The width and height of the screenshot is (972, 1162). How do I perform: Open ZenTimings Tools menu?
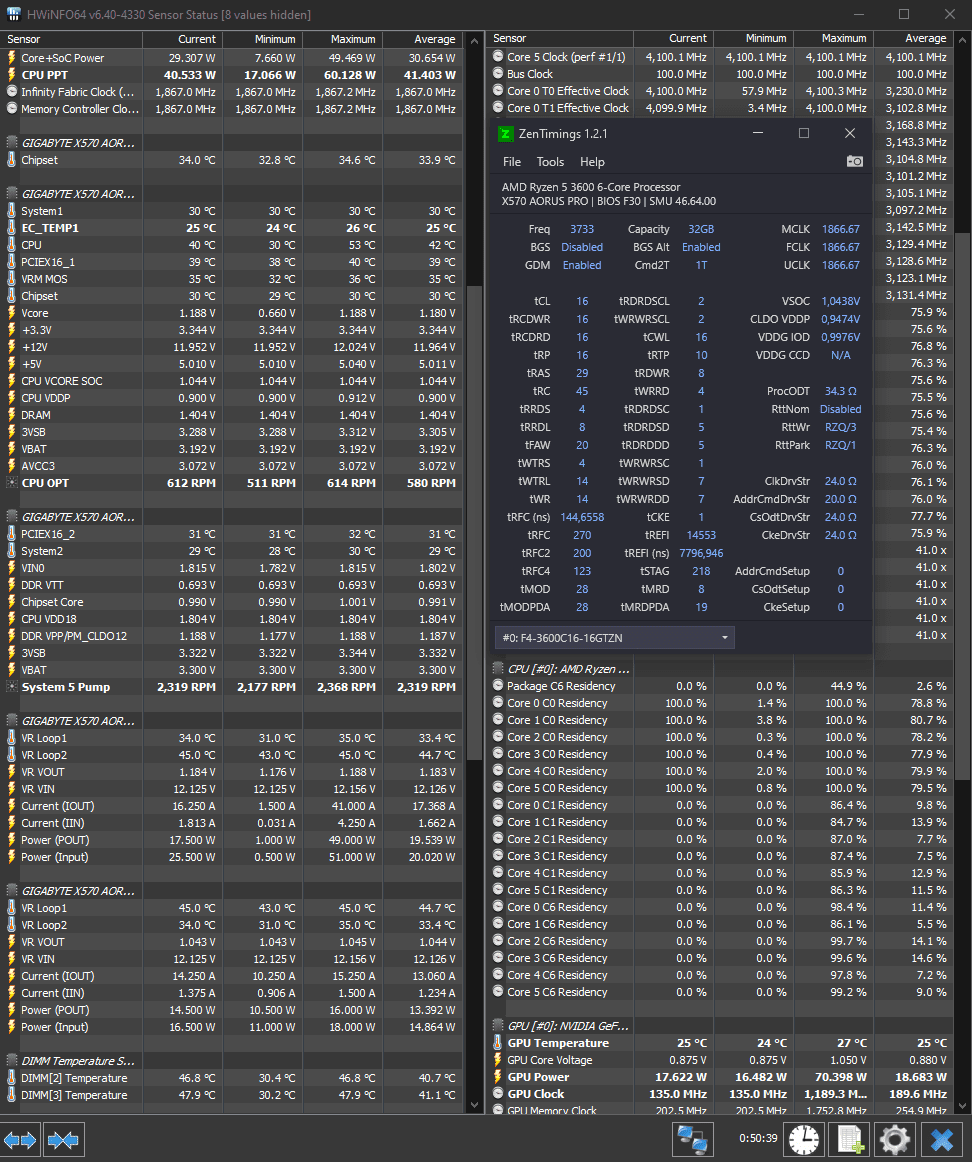click(550, 162)
